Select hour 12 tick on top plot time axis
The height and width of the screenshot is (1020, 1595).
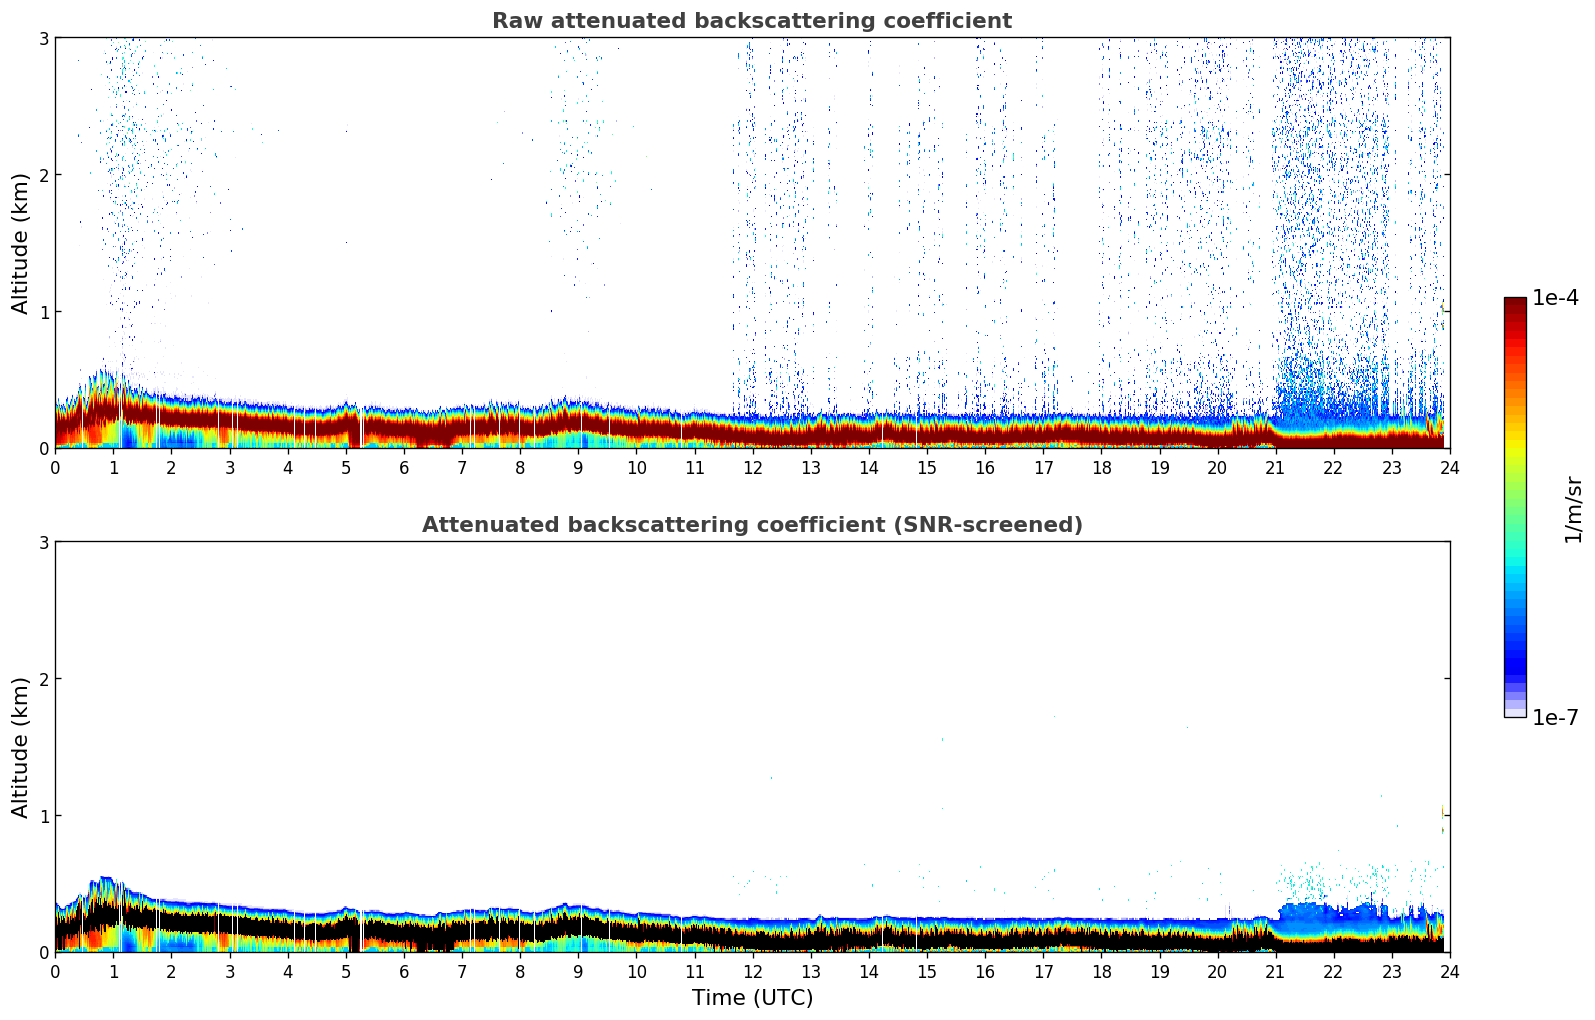[752, 467]
